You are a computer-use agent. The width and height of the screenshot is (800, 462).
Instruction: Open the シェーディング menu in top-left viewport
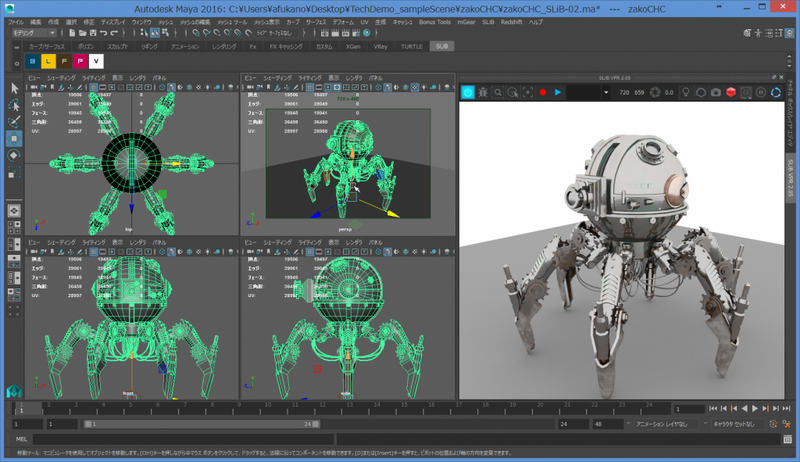tap(59, 76)
